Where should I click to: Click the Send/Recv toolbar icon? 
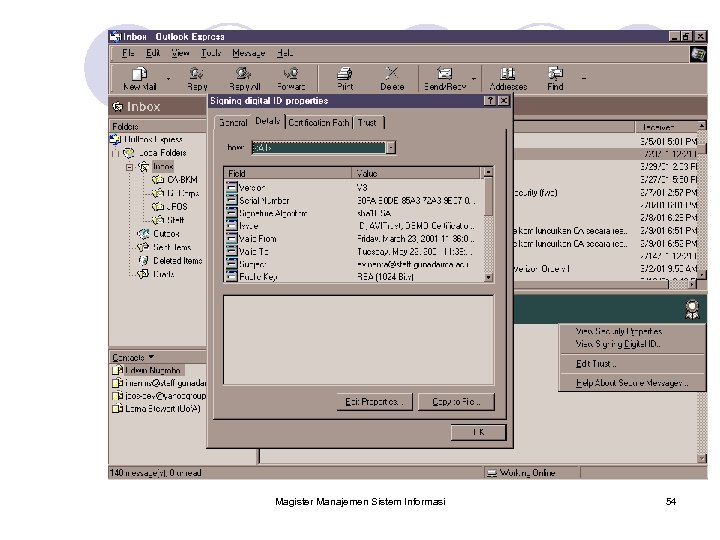(x=444, y=79)
